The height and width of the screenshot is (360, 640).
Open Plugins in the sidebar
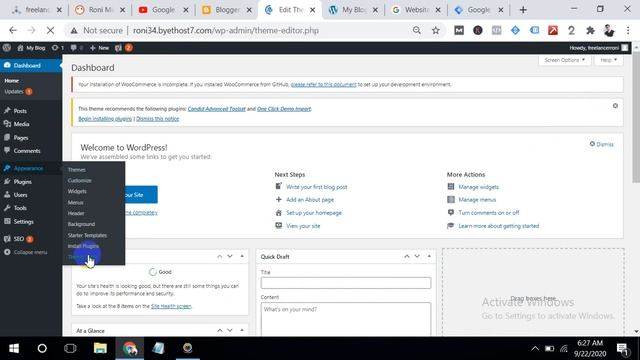[22, 182]
